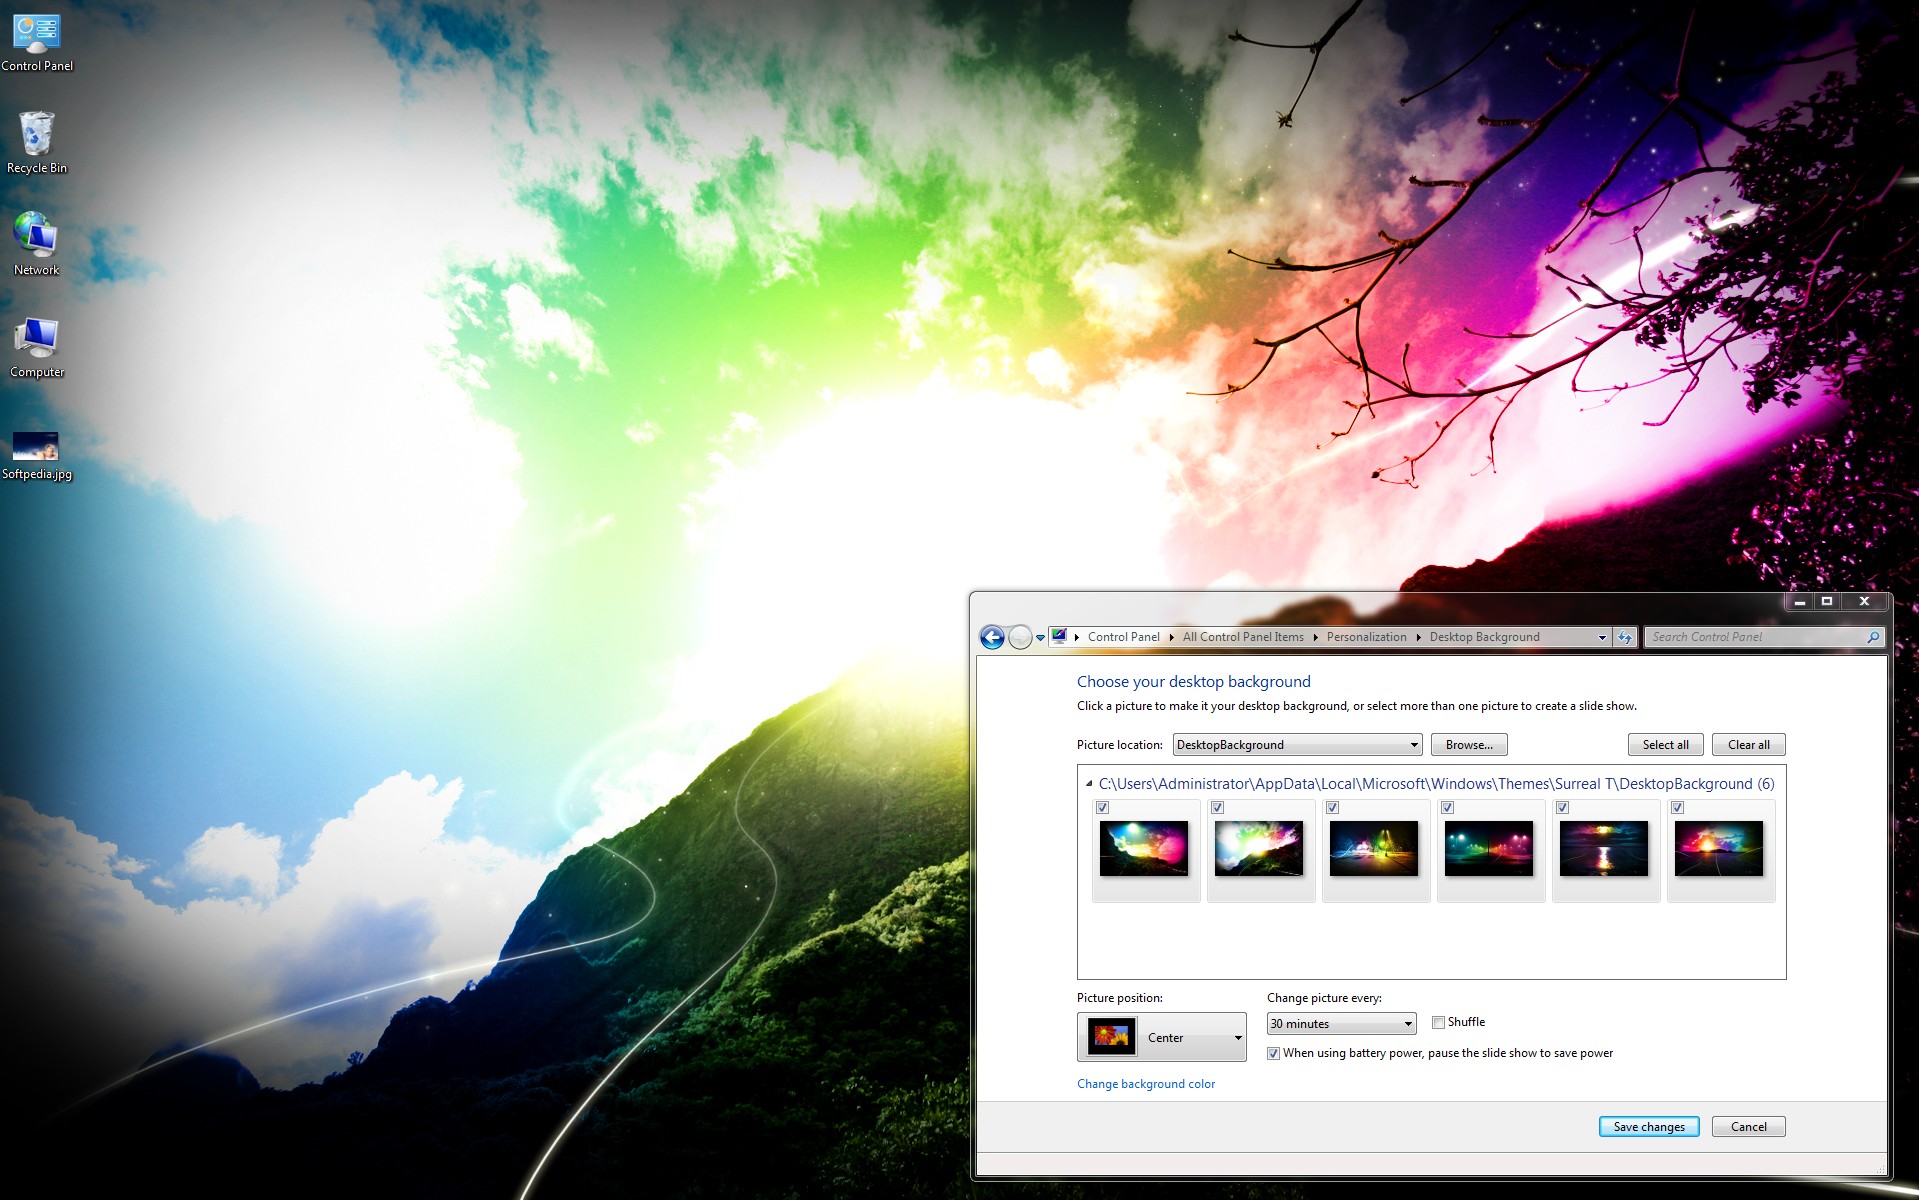Click the Browse... button
Image resolution: width=1919 pixels, height=1200 pixels.
point(1469,745)
